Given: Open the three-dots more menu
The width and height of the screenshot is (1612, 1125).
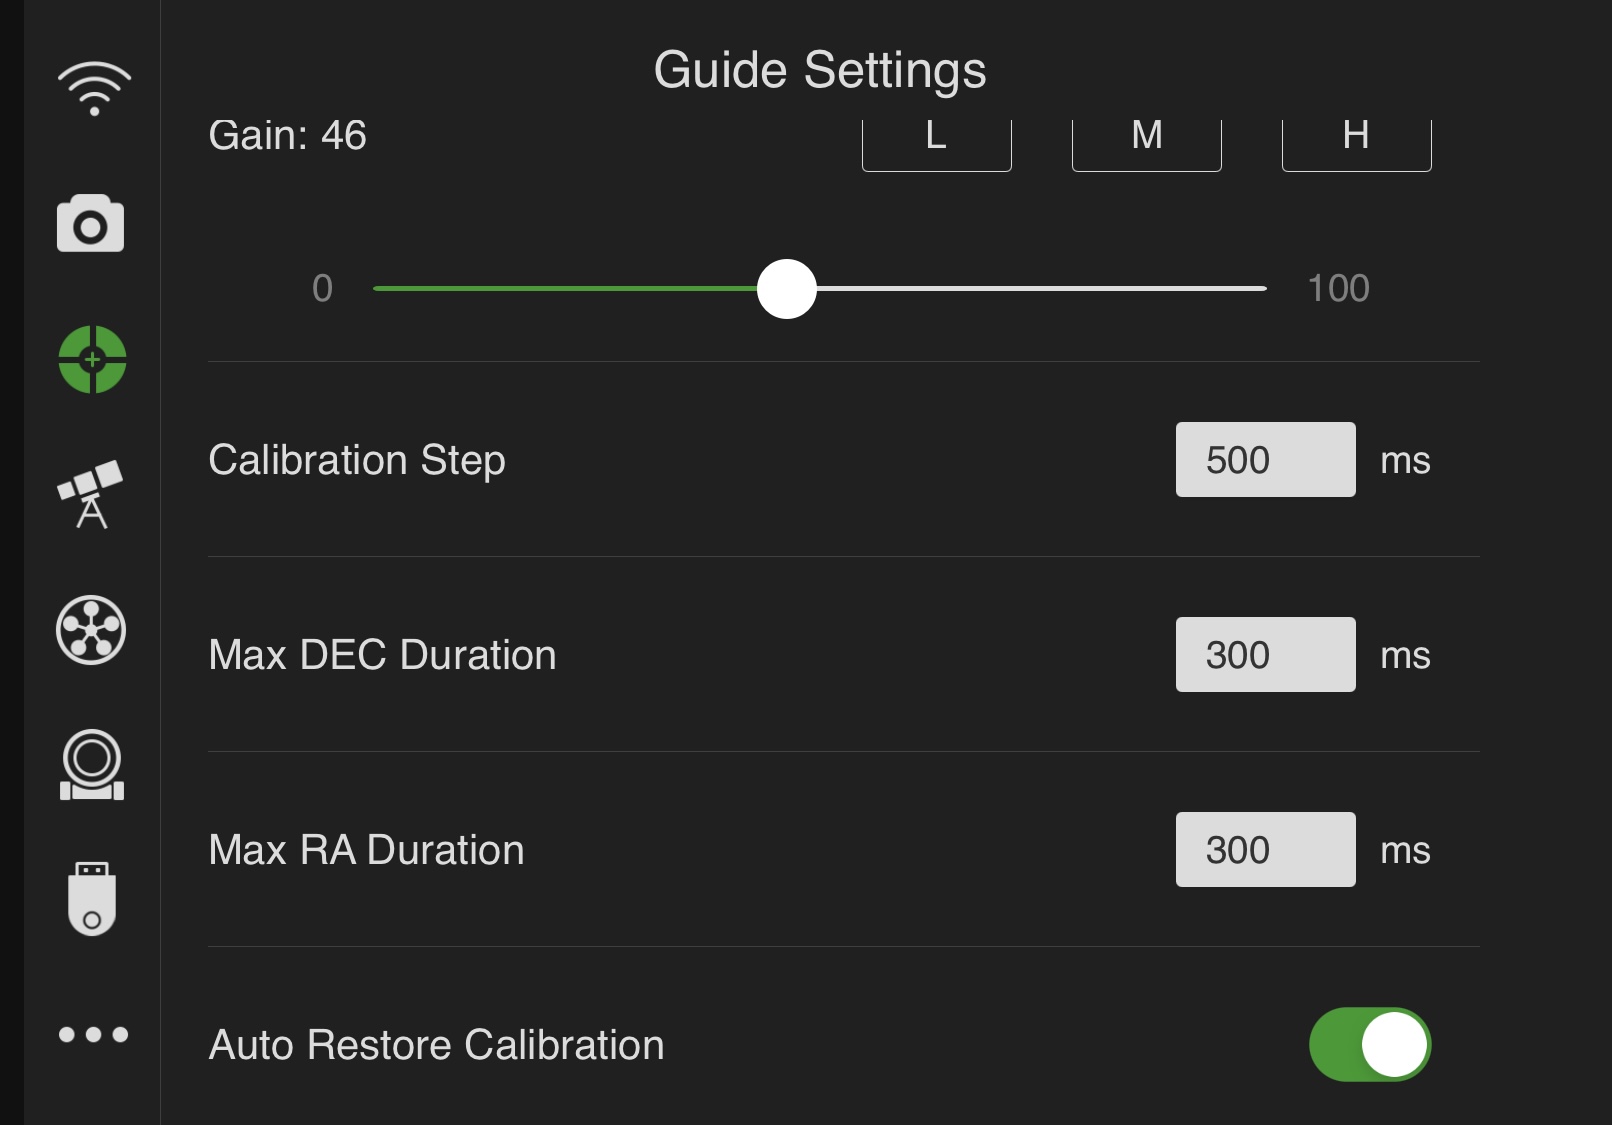Looking at the screenshot, I should (x=93, y=1034).
